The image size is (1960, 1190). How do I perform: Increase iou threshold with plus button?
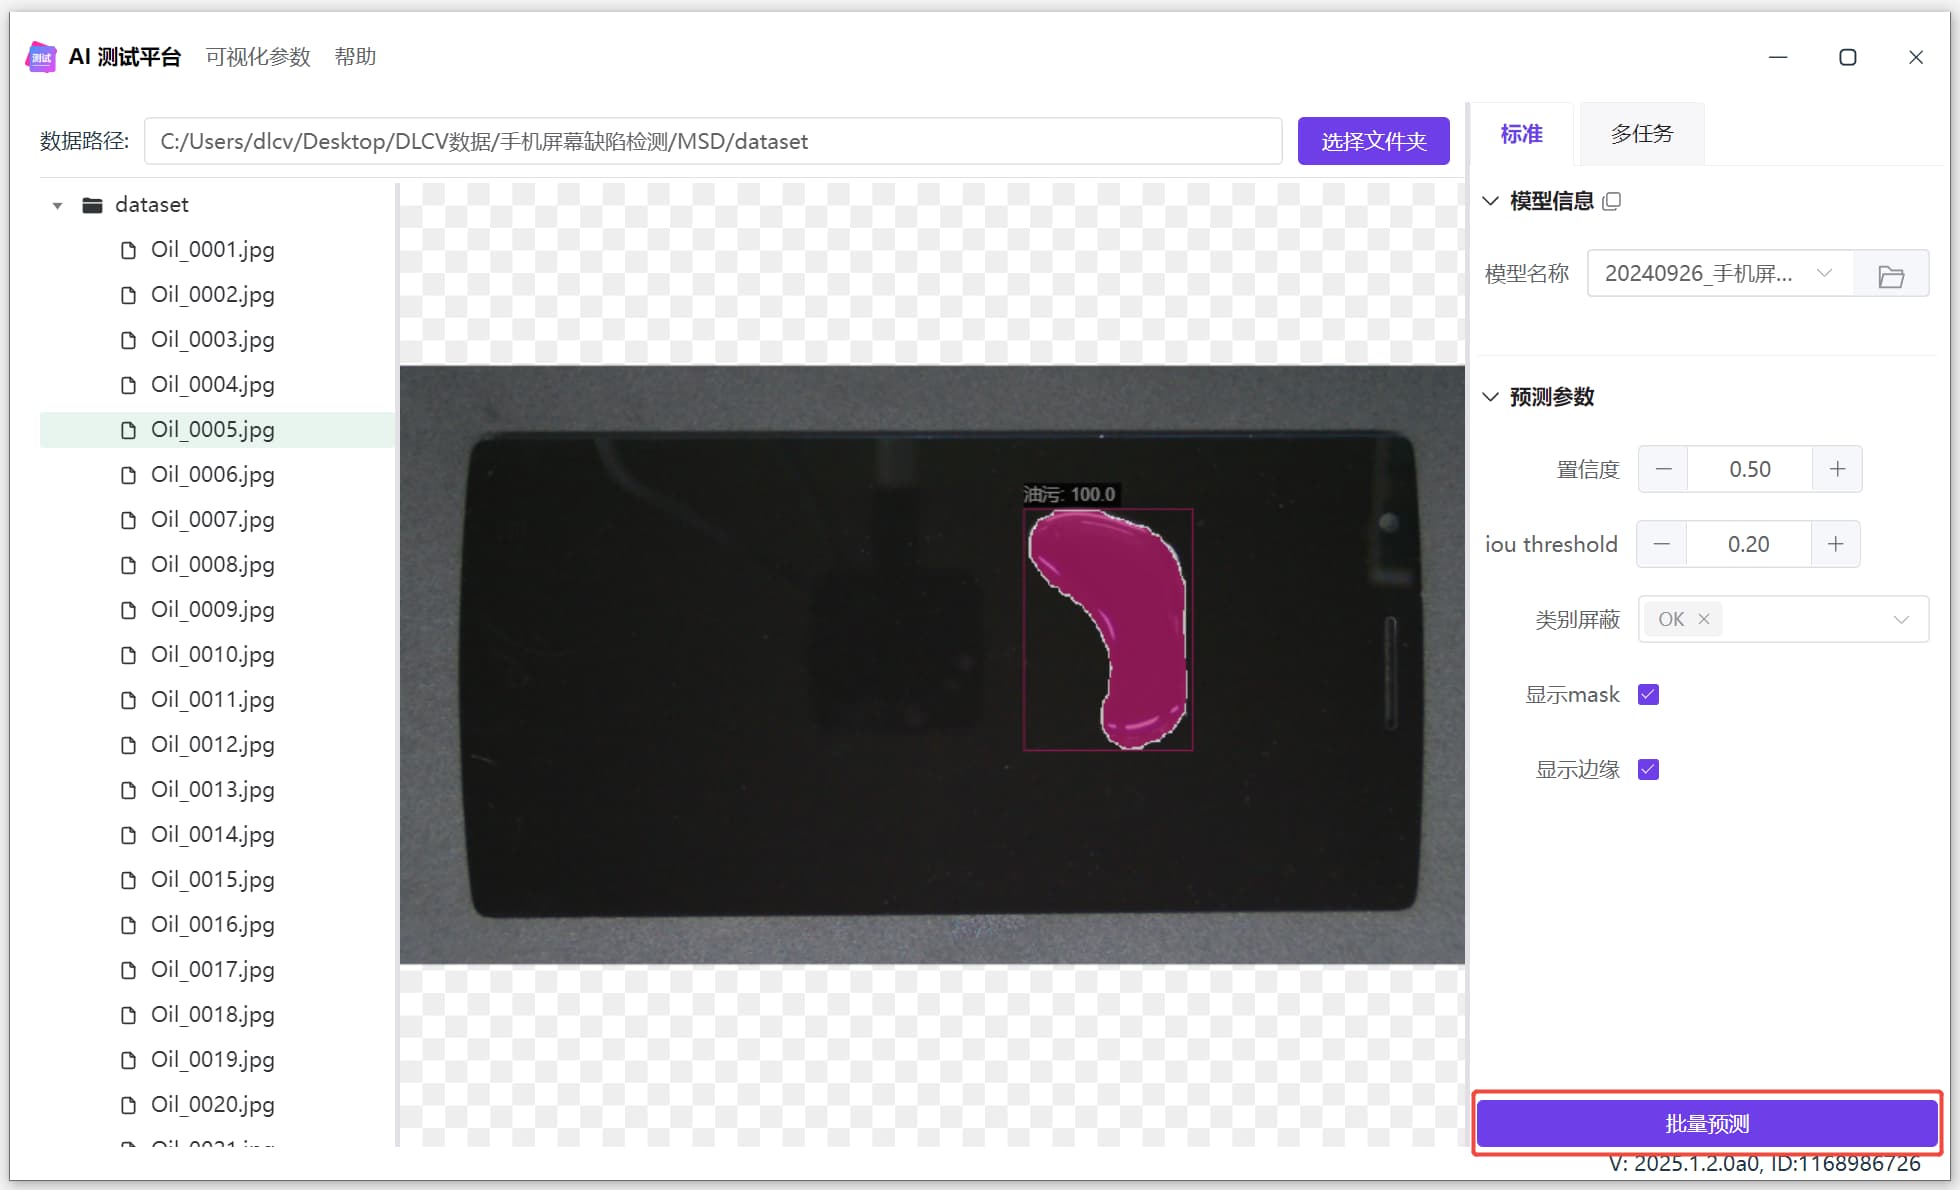pos(1835,544)
